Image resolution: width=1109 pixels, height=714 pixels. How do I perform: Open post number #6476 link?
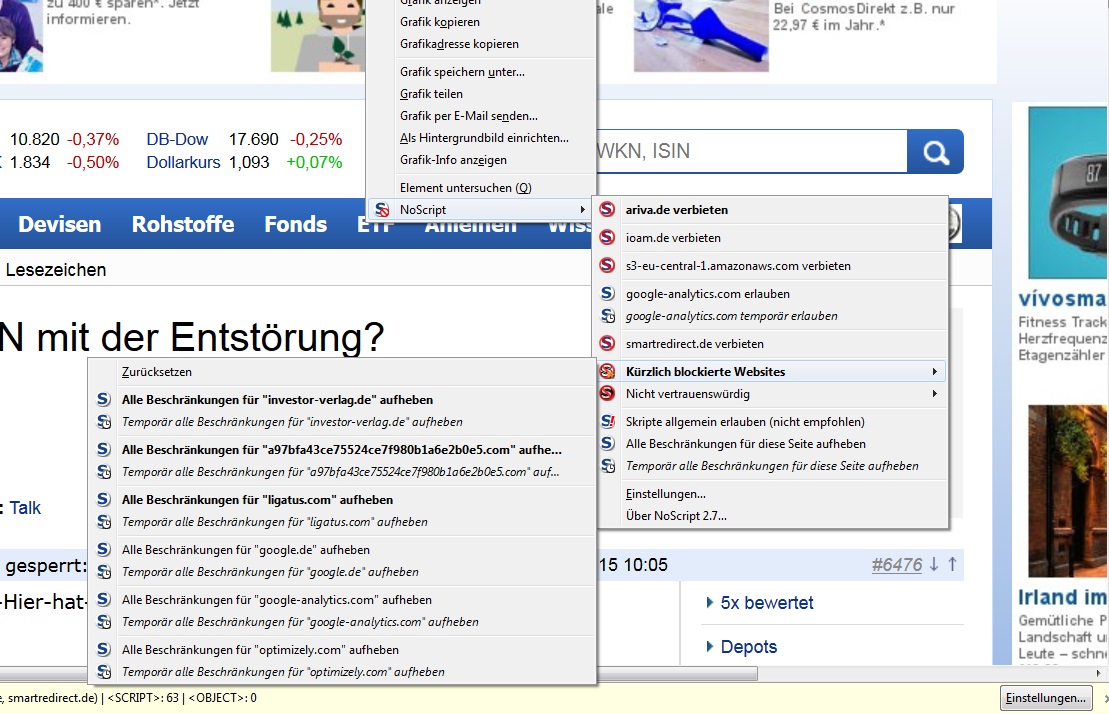[897, 565]
